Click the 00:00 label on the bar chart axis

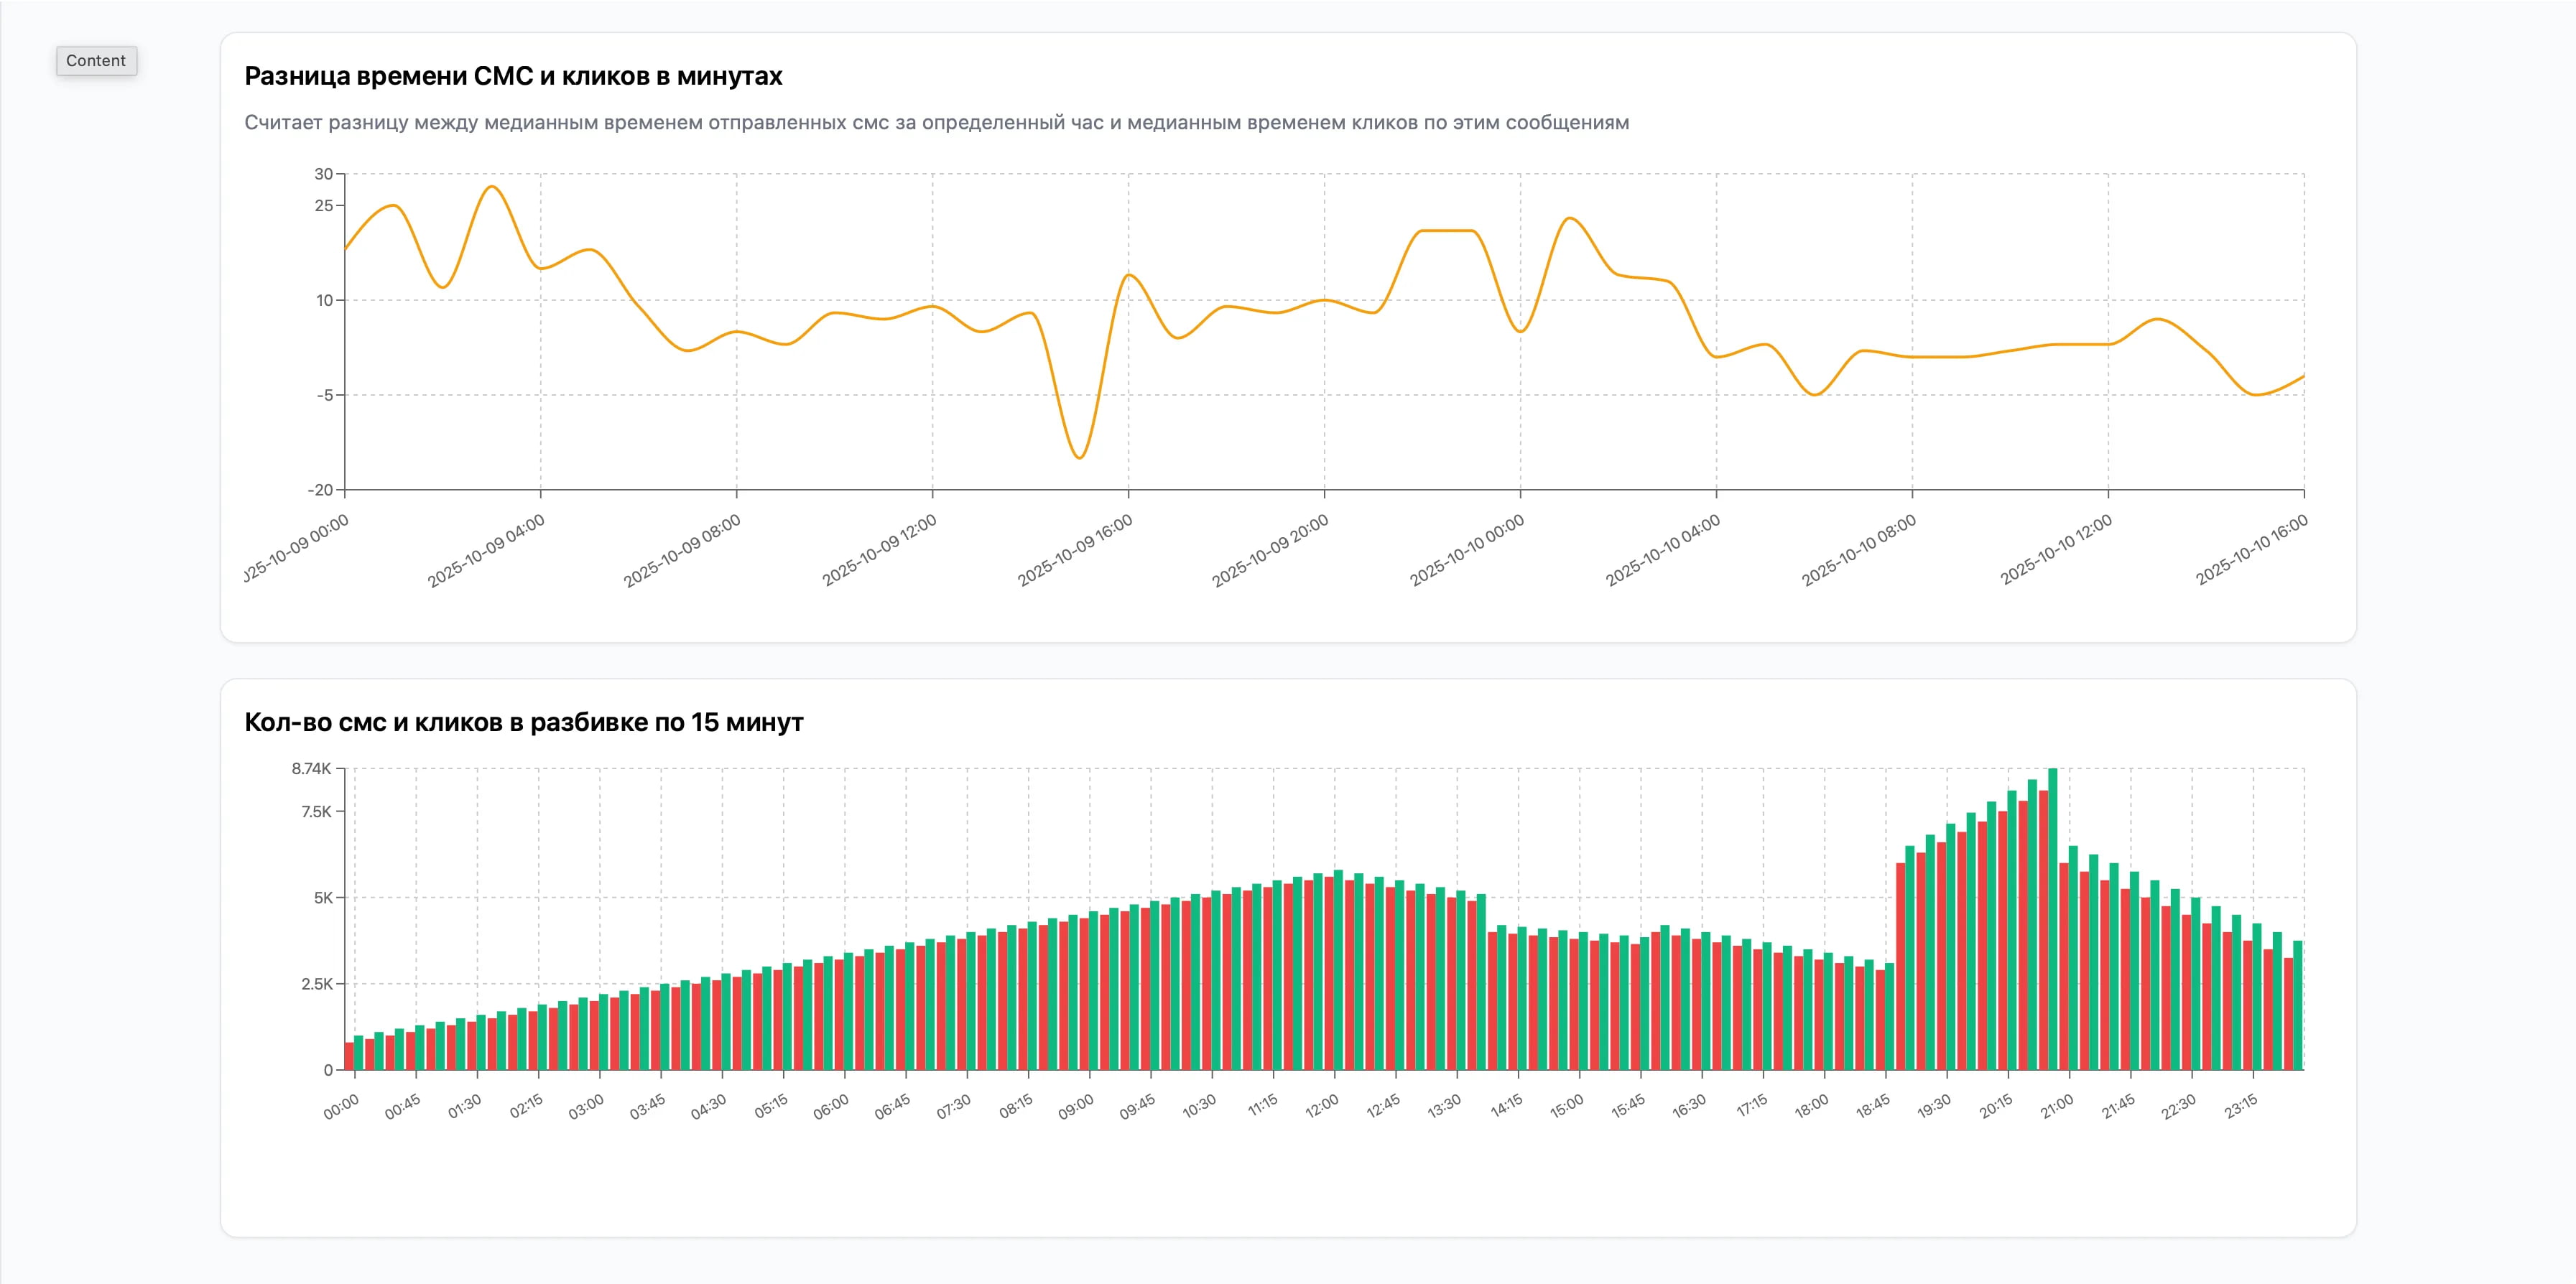[341, 1106]
